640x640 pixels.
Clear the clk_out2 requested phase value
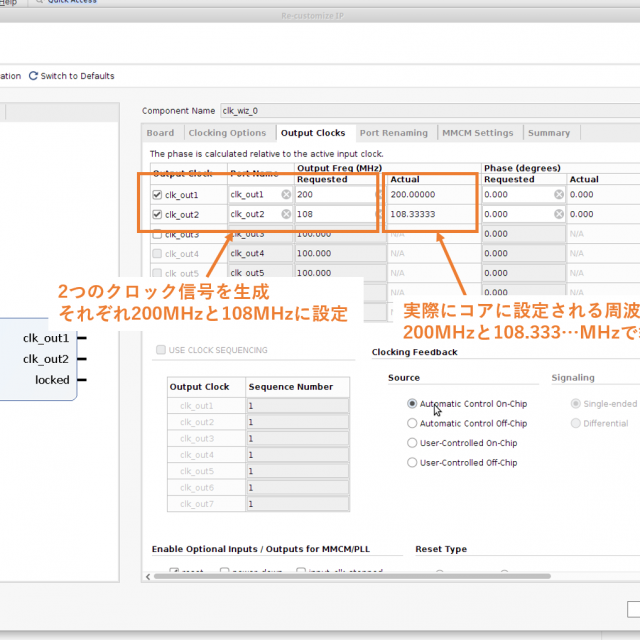pos(559,214)
